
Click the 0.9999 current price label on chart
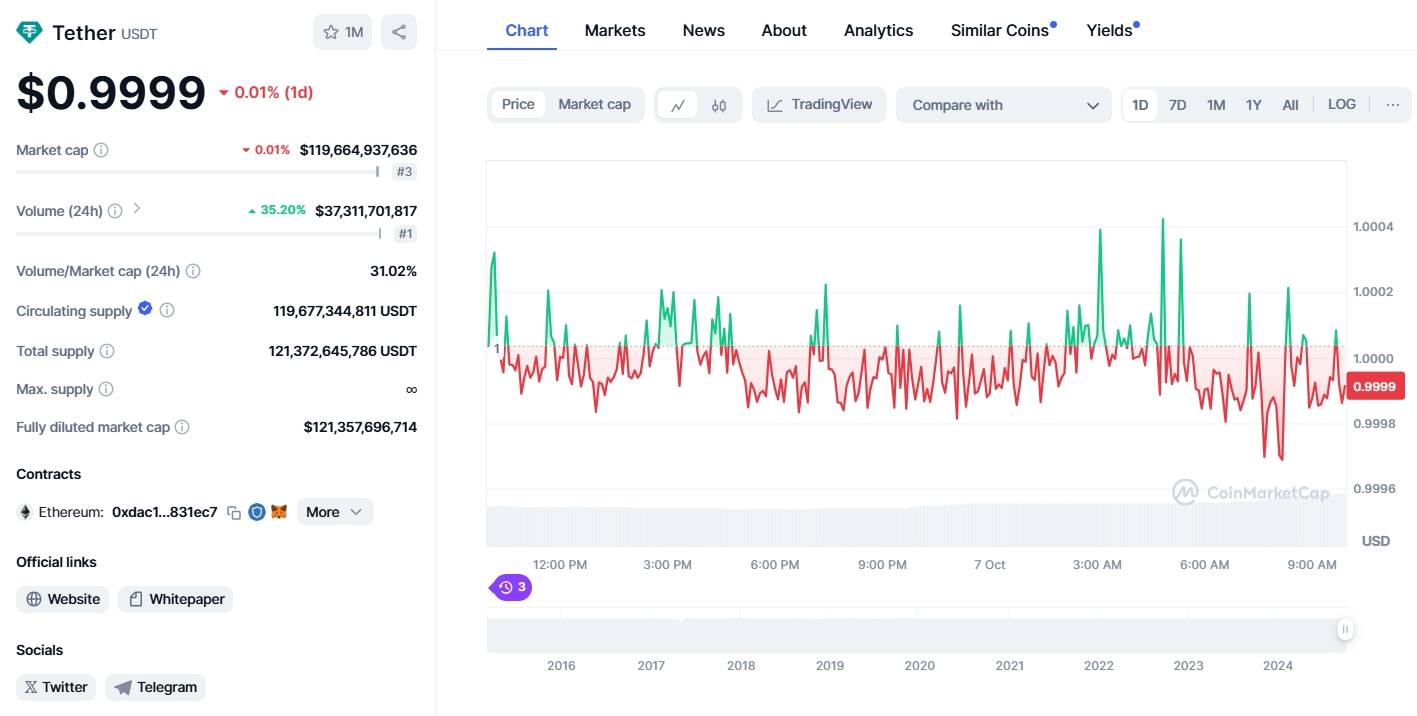1375,386
